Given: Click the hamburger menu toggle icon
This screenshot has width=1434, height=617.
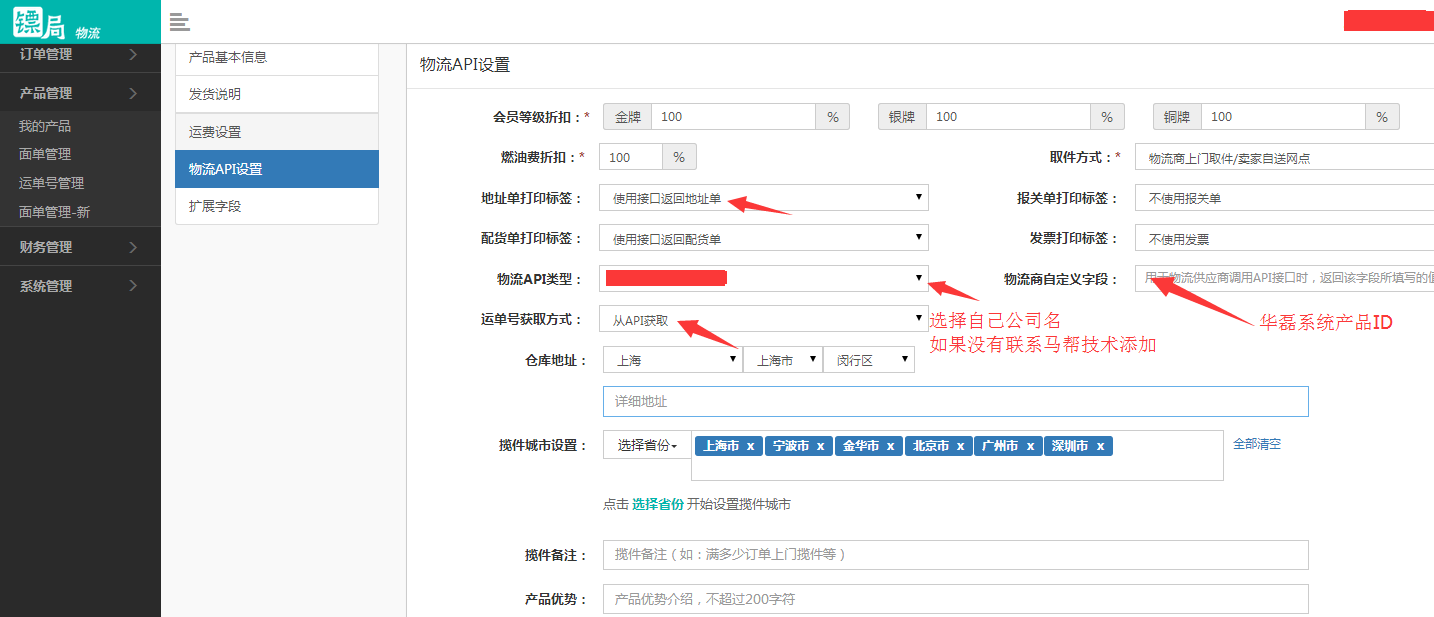Looking at the screenshot, I should click(180, 22).
